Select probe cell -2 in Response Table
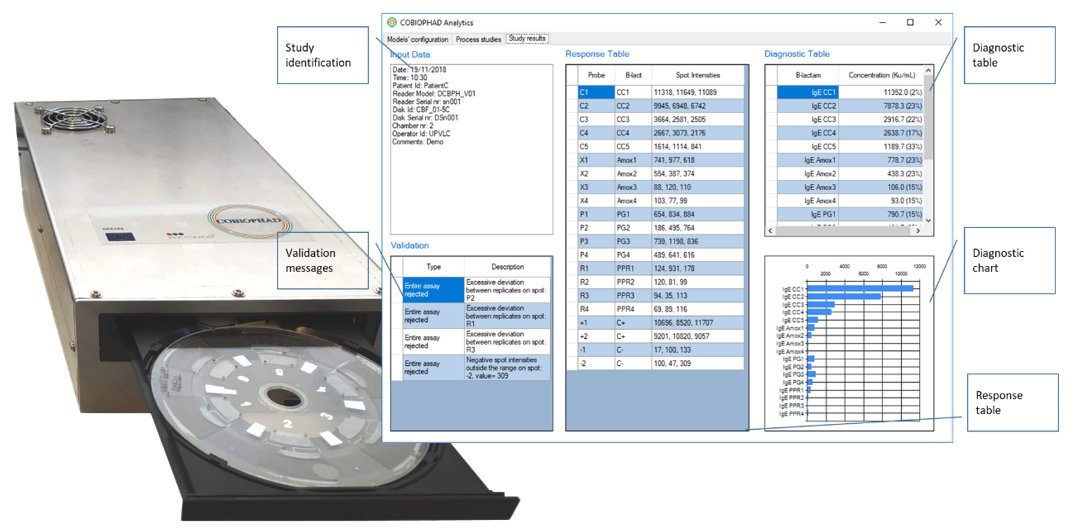The width and height of the screenshot is (1079, 528). (596, 363)
